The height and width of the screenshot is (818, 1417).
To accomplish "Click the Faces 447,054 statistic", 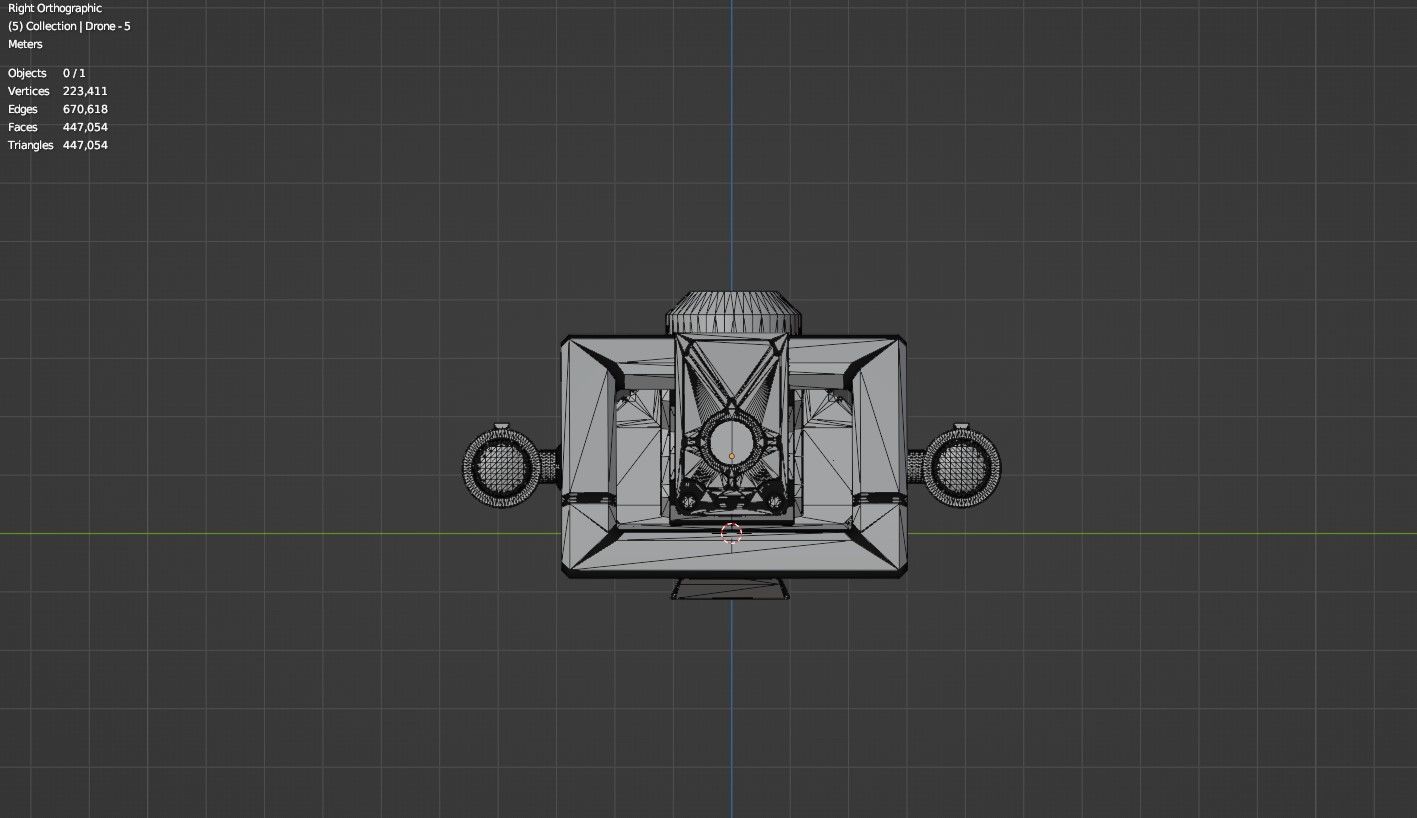I will (x=58, y=127).
